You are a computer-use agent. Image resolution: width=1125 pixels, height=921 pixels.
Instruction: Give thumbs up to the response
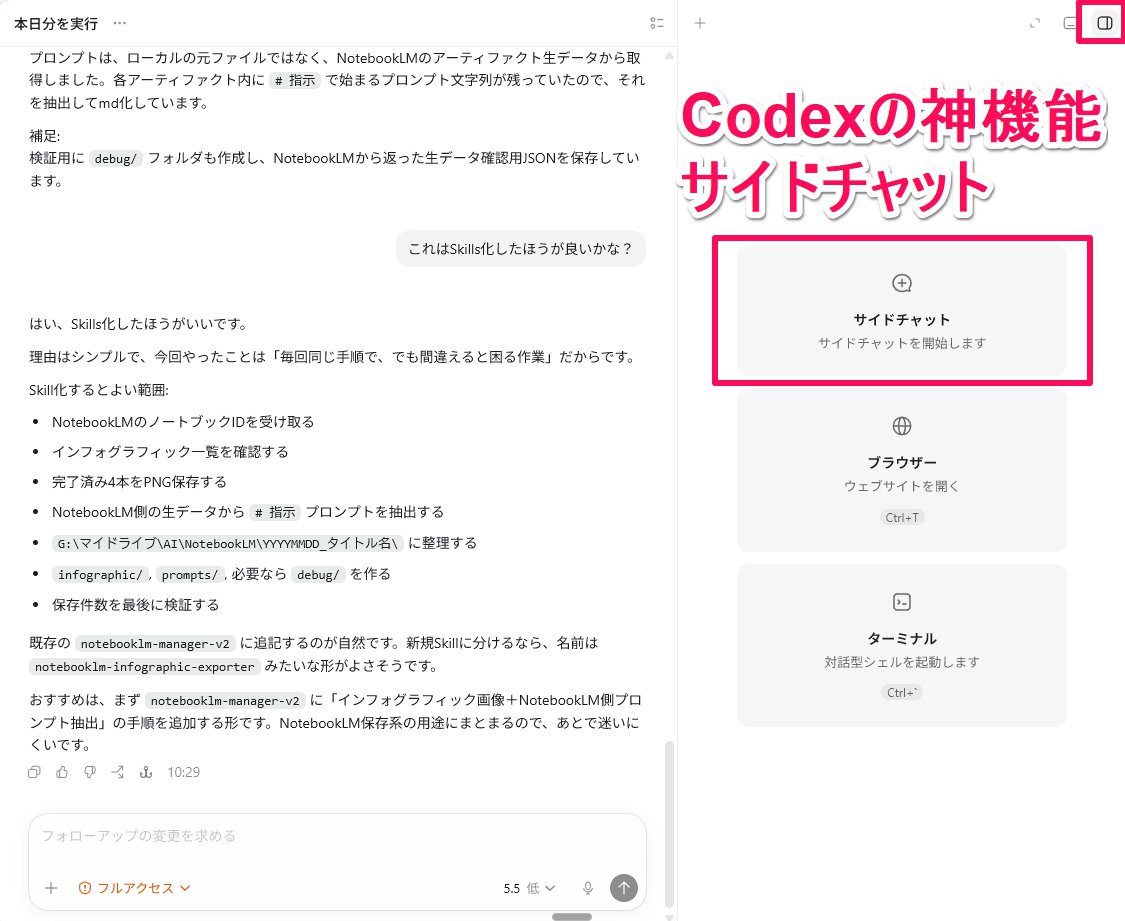tap(62, 773)
